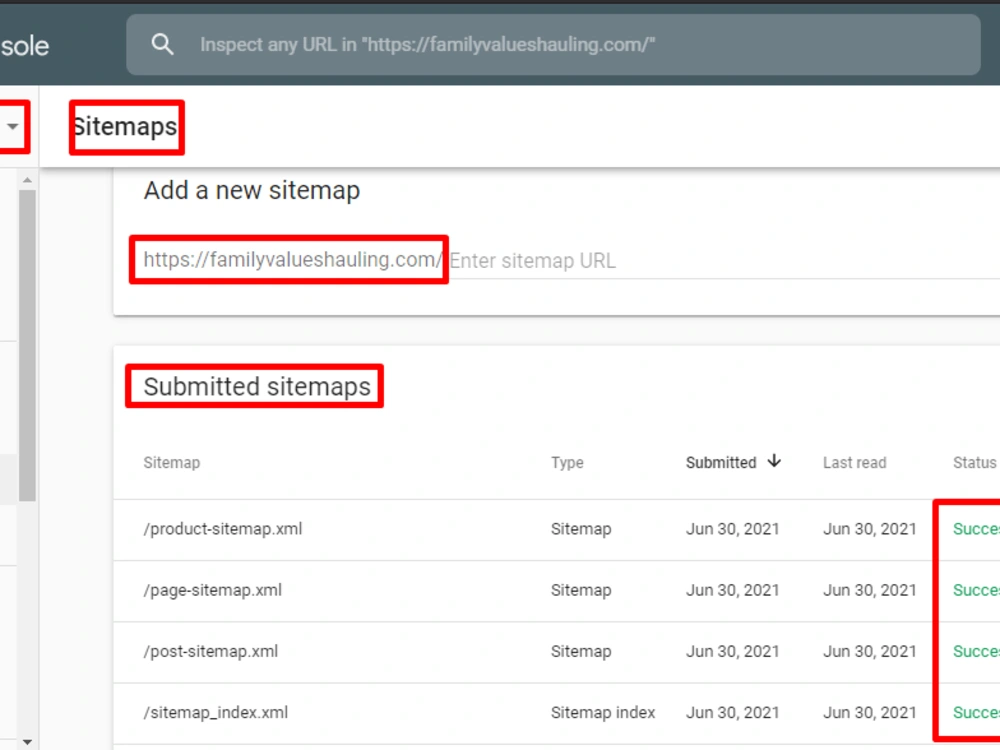1000x750 pixels.
Task: Click the Submitted sitemaps heading
Action: click(x=257, y=386)
